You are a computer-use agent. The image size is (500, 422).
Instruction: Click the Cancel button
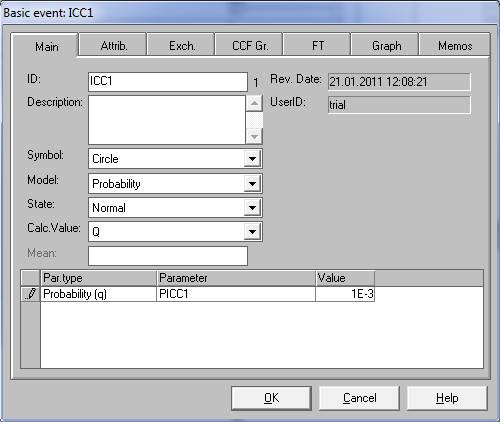click(x=359, y=398)
